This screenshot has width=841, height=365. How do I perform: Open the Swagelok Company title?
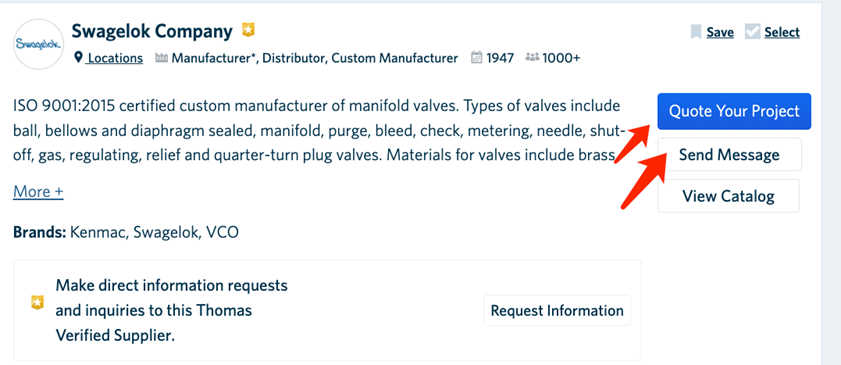(152, 31)
